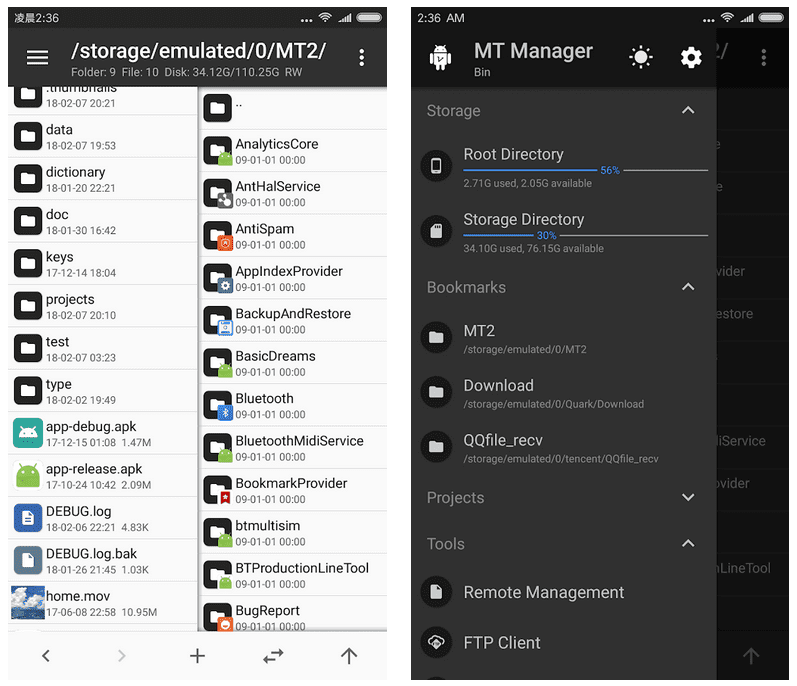Open the overflow menu beside the /storage/emulated/0/MT2/ path
The width and height of the screenshot is (797, 686).
361,57
